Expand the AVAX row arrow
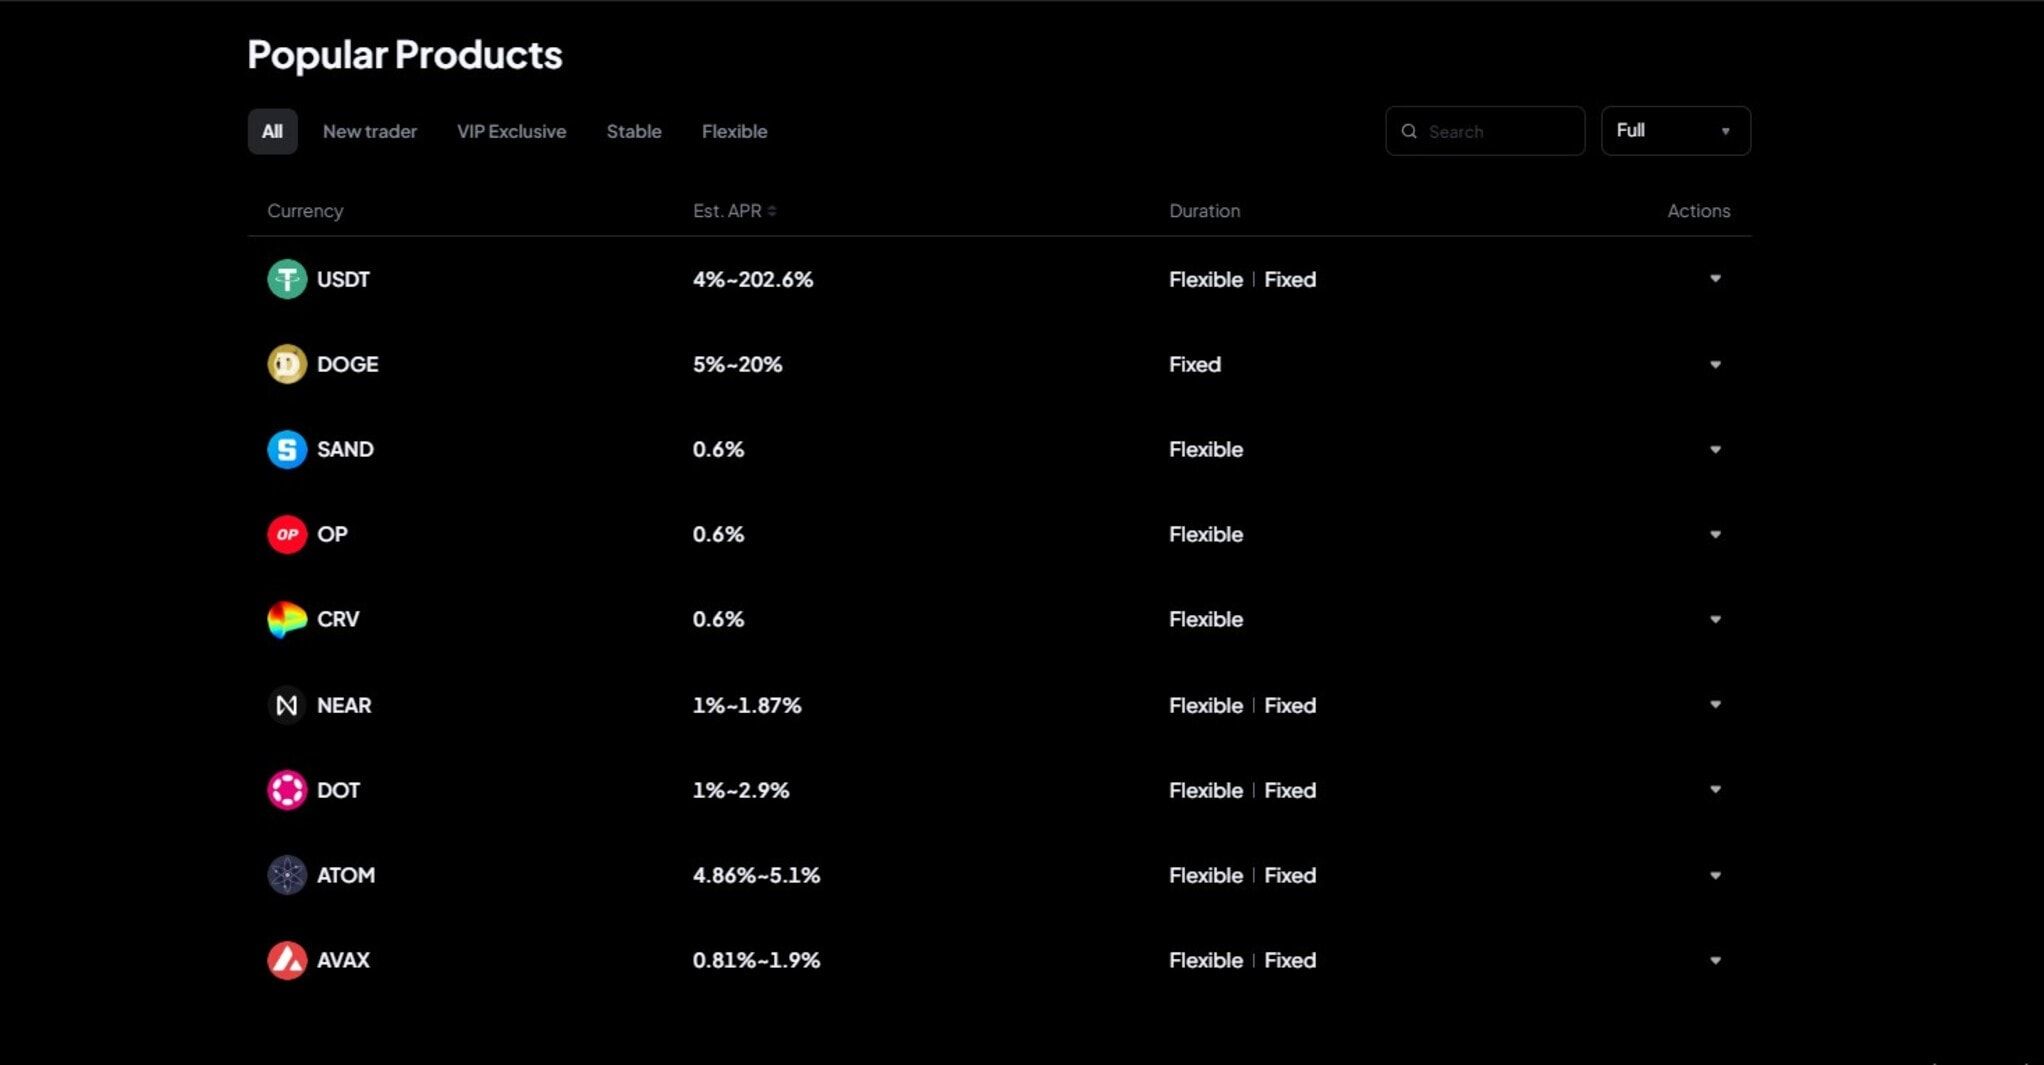The height and width of the screenshot is (1065, 2044). pyautogui.click(x=1715, y=960)
